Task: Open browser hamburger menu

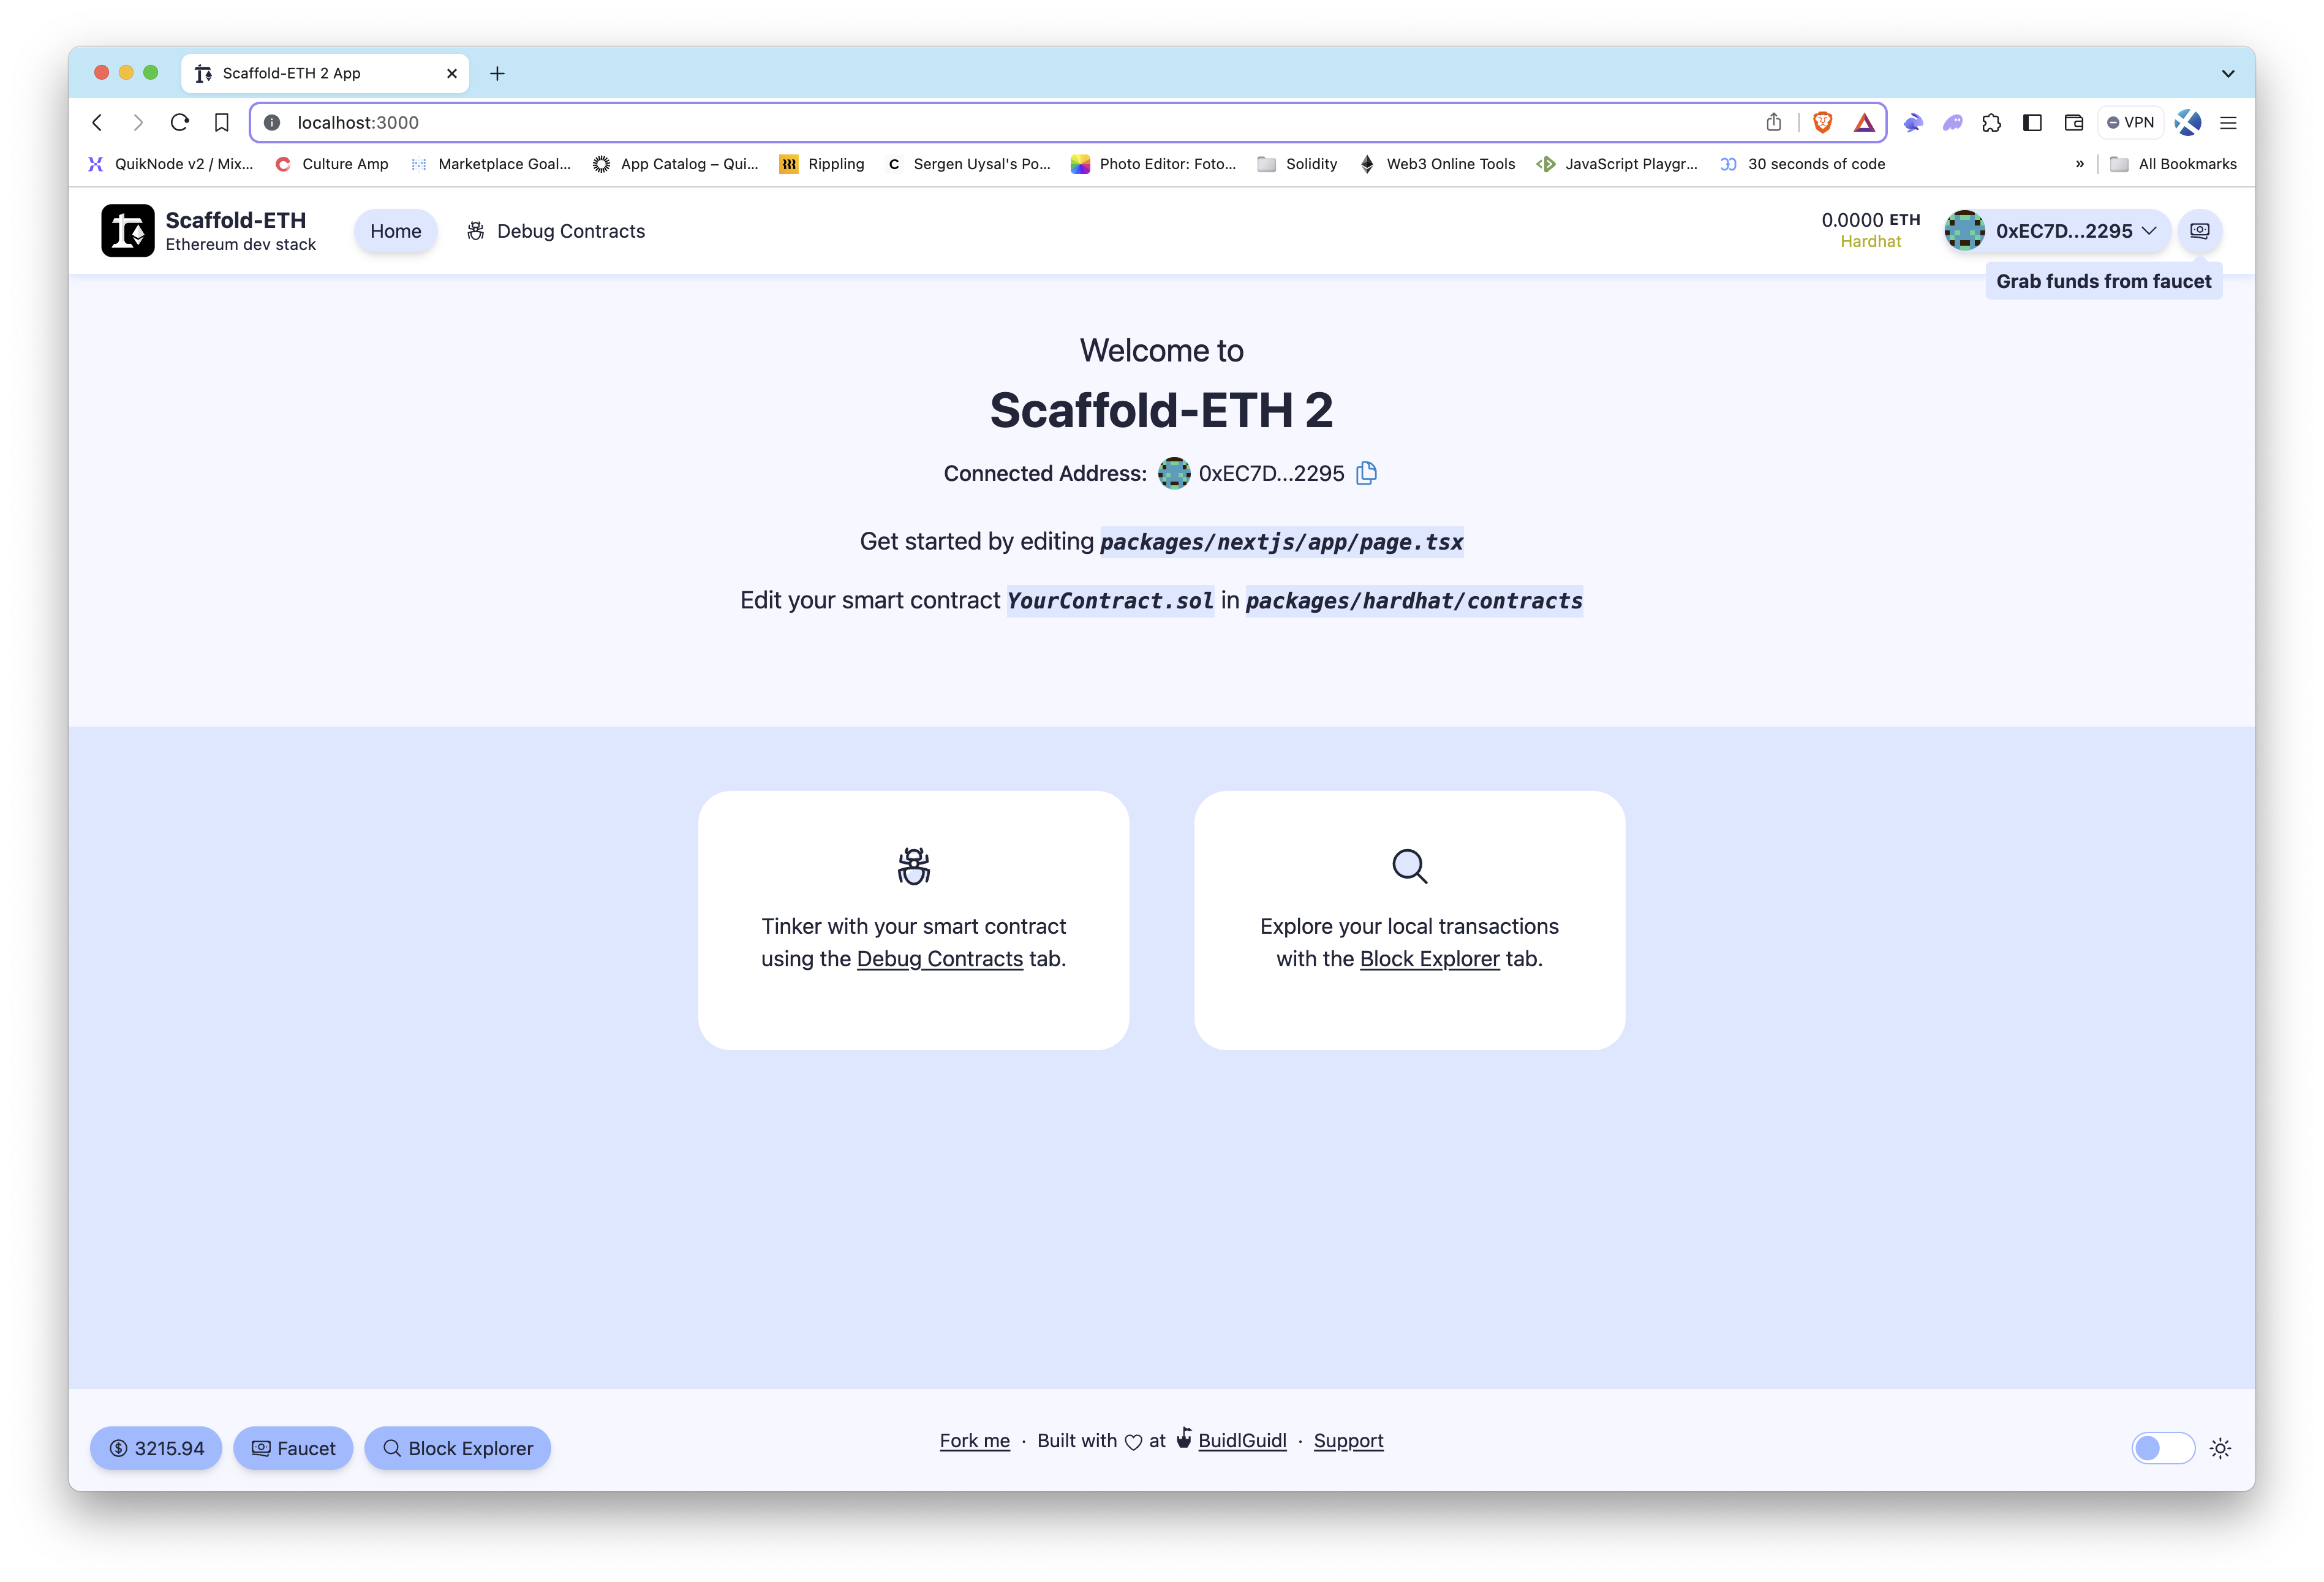Action: 2228,123
